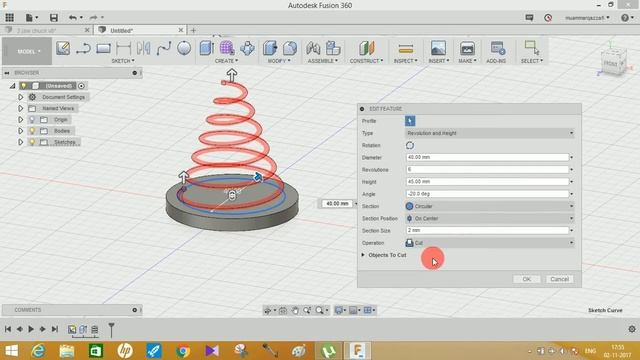640x360 pixels.
Task: Jump to the timeline beginning
Action: coord(8,329)
